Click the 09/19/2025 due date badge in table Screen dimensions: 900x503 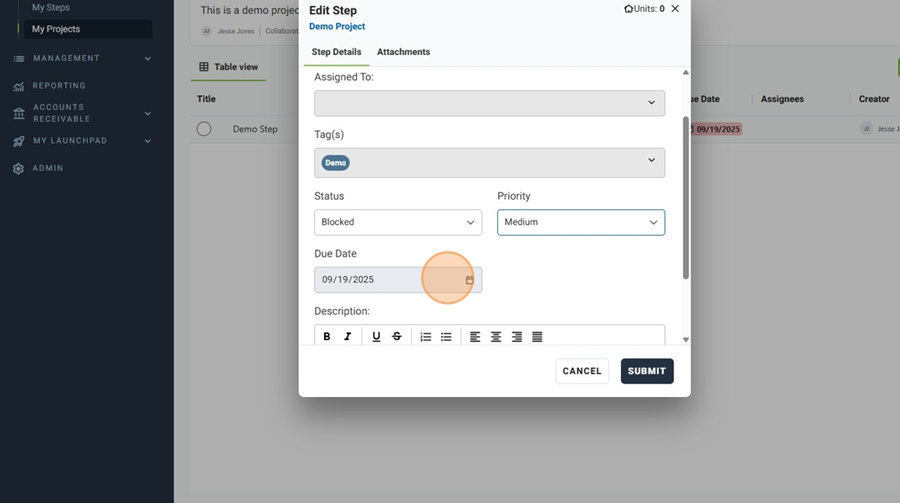pyautogui.click(x=716, y=129)
